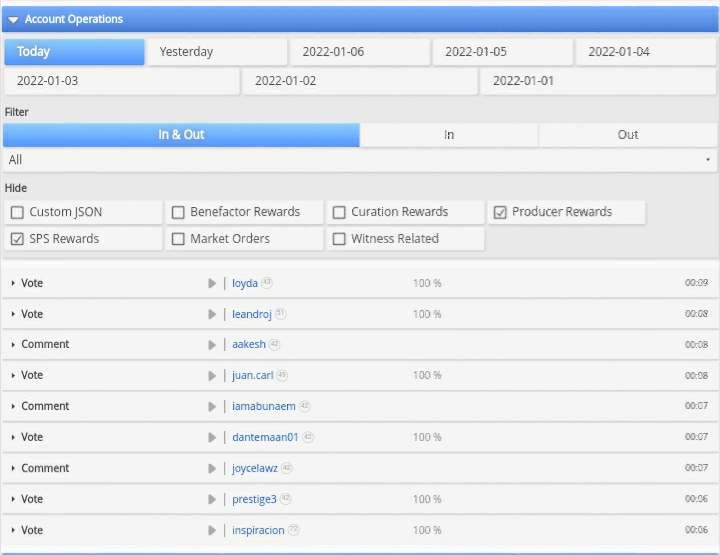This screenshot has width=720, height=555.
Task: Check the Custom JSON hide checkbox
Action: [x=17, y=213]
